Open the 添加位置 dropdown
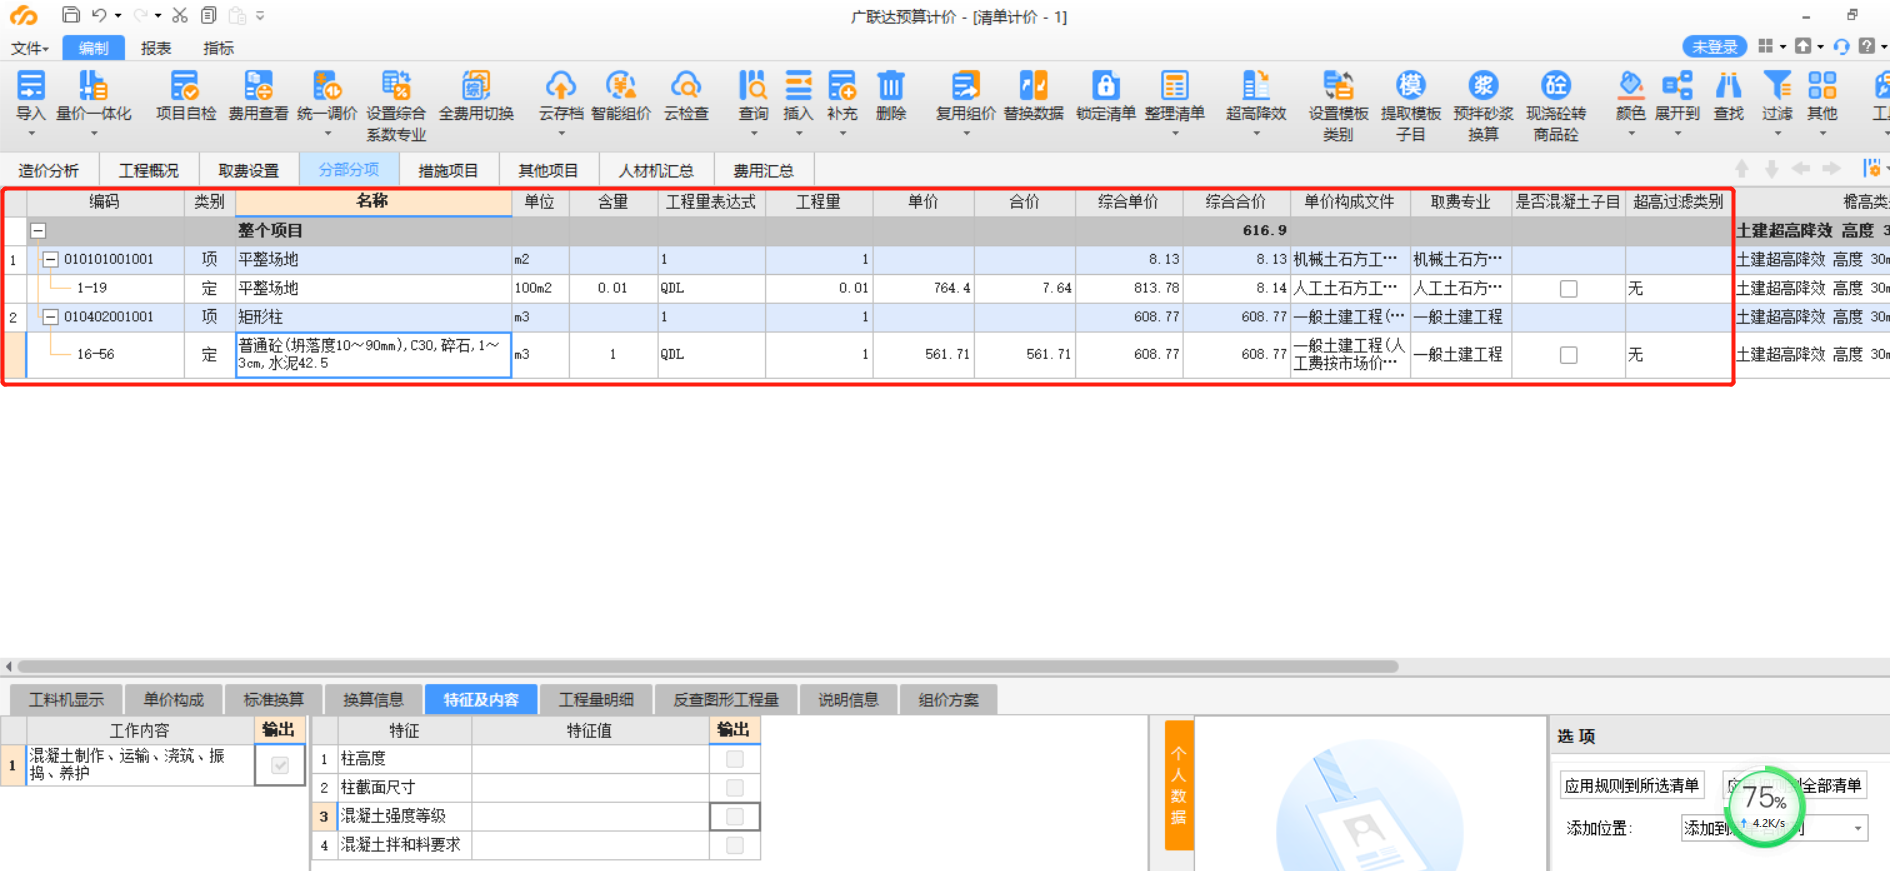 1858,828
